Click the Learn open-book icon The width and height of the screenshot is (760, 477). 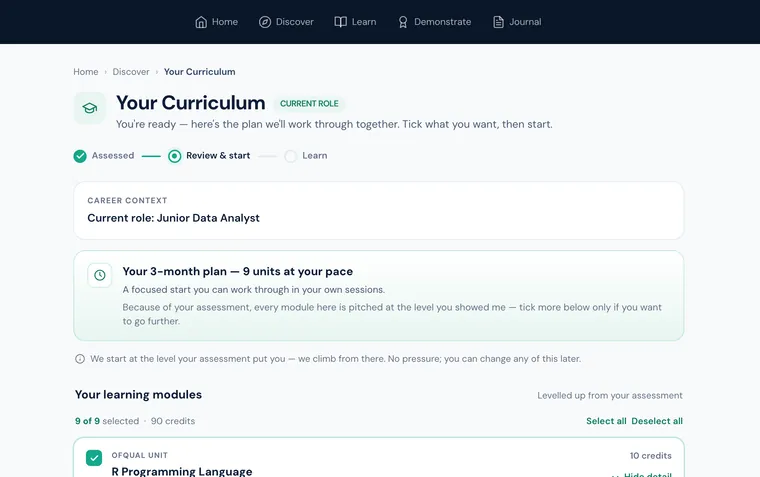pyautogui.click(x=340, y=22)
